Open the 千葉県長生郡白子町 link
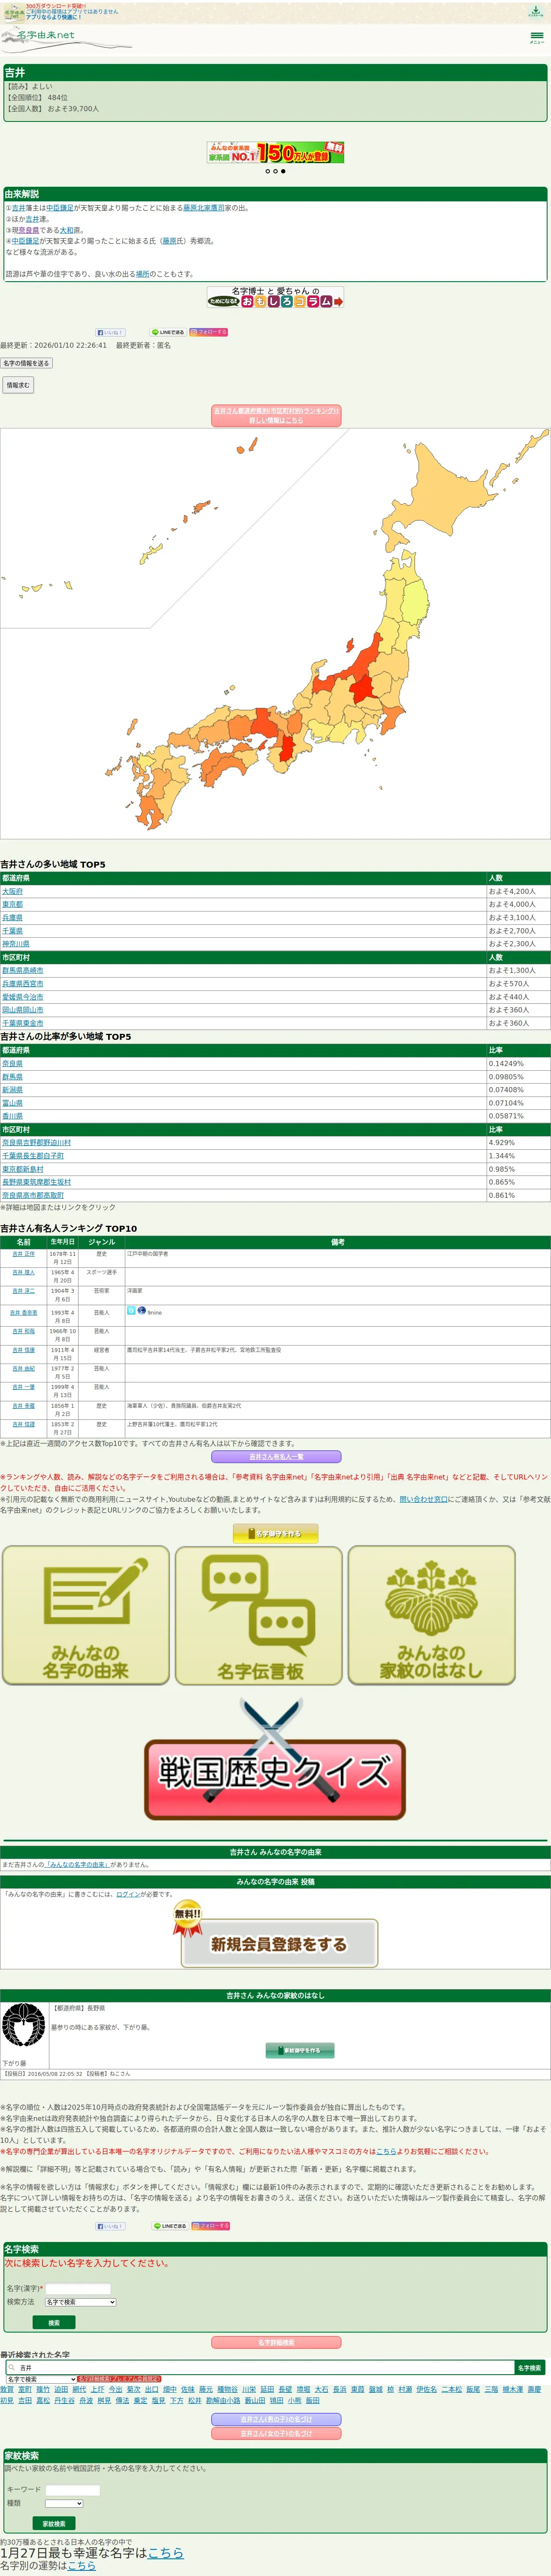Viewport: 551px width, 2576px height. 33,1156
